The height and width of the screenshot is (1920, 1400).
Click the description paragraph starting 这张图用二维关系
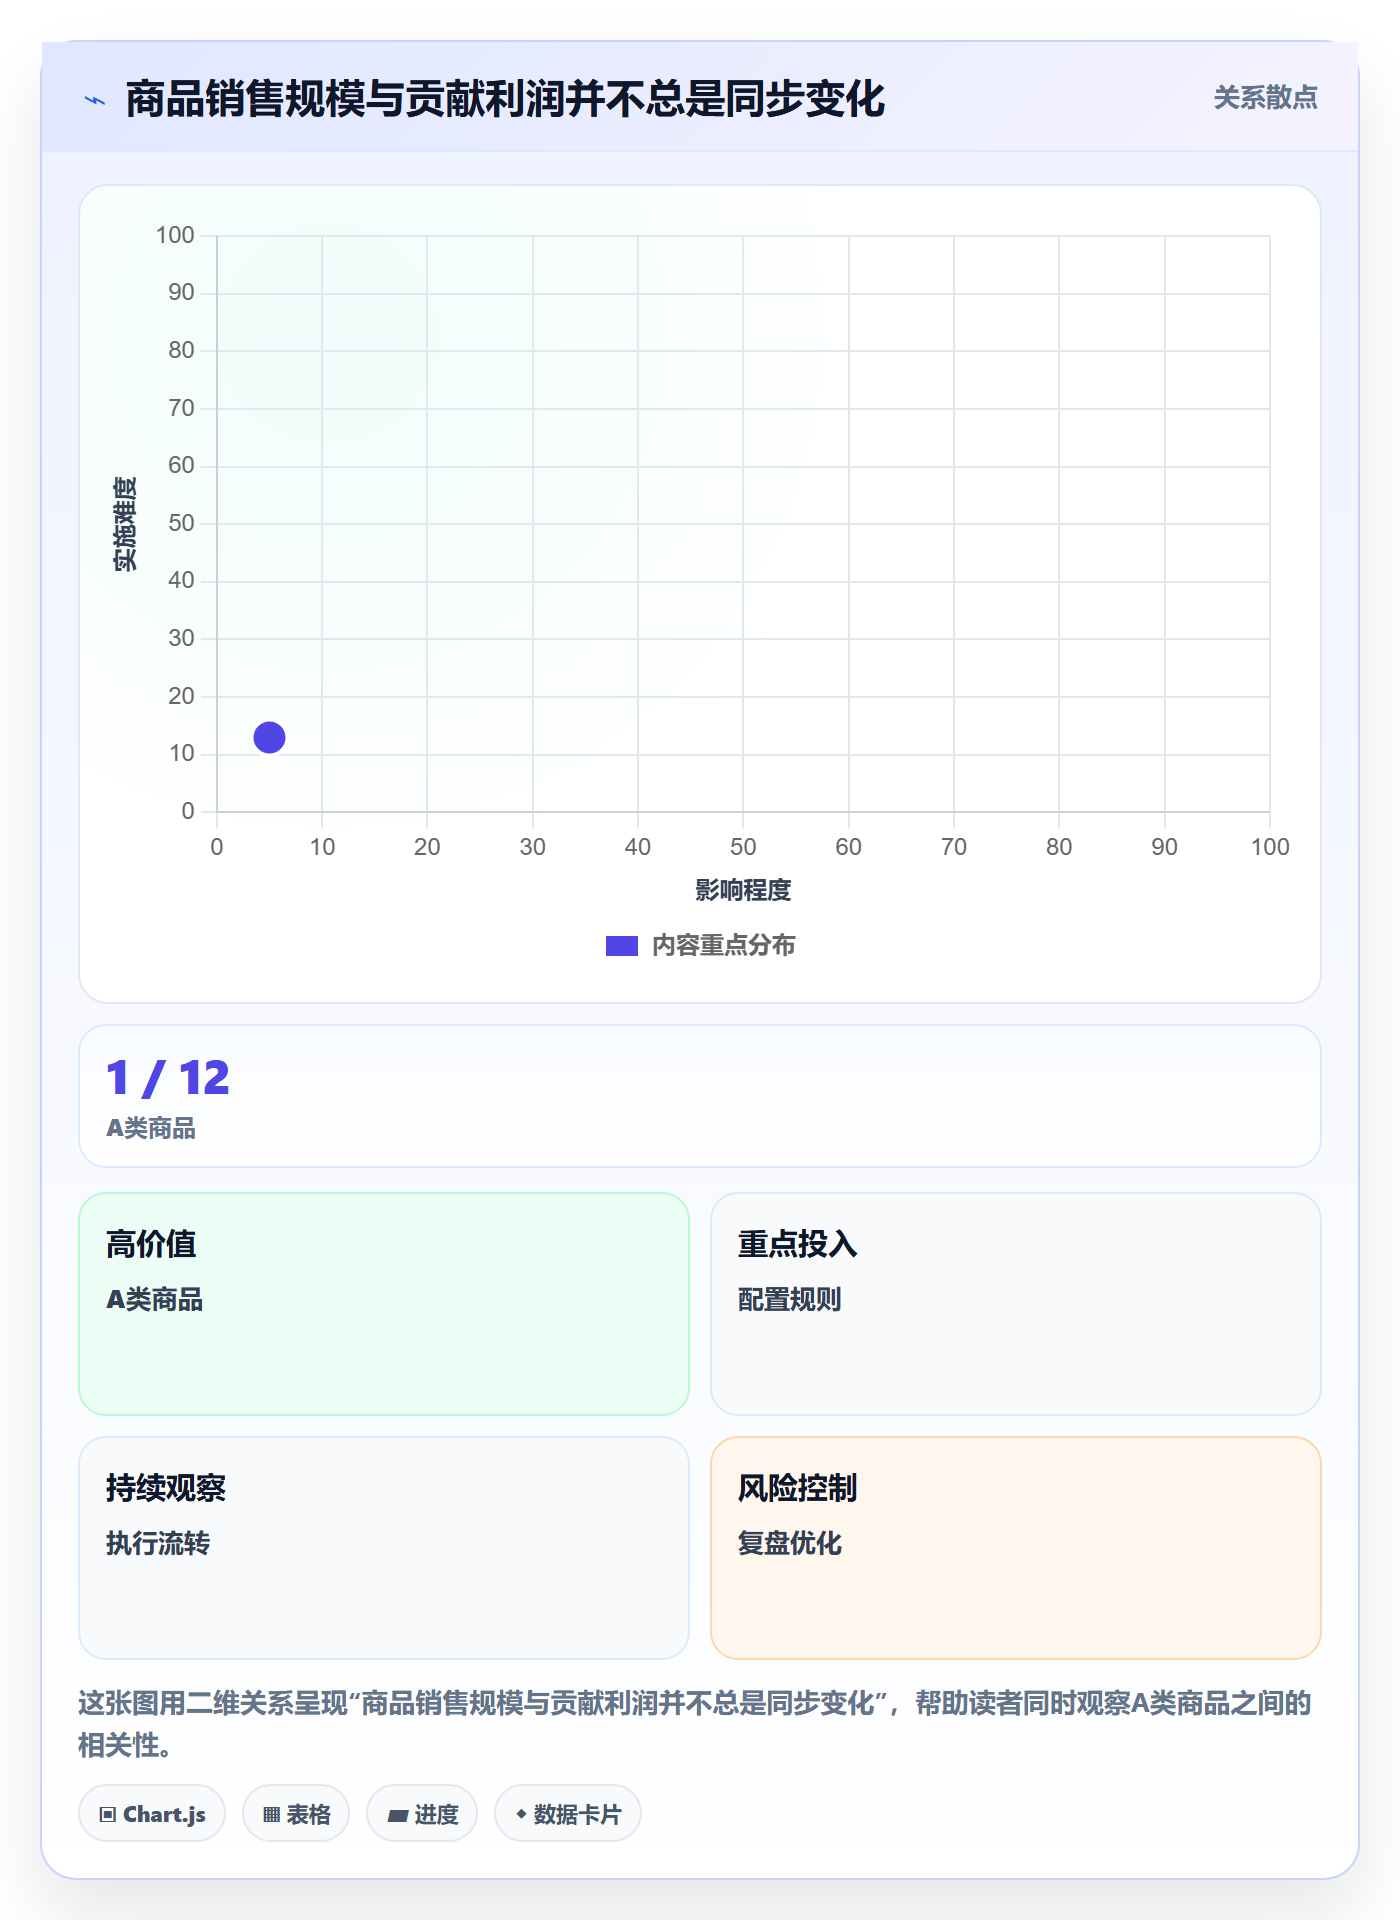click(x=695, y=1724)
